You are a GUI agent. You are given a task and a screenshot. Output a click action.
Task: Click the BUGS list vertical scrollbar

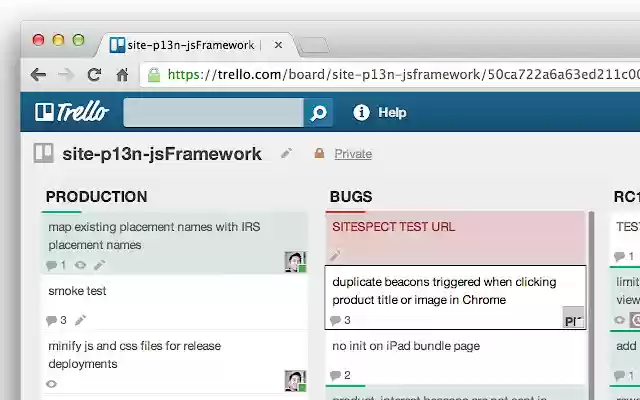[x=591, y=306]
